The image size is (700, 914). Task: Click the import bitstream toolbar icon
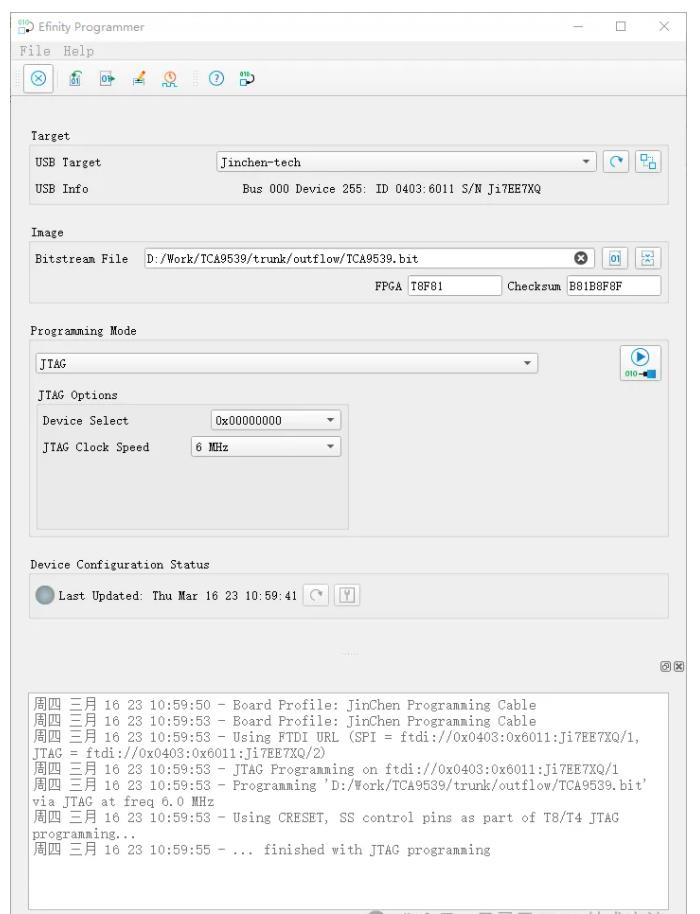75,78
